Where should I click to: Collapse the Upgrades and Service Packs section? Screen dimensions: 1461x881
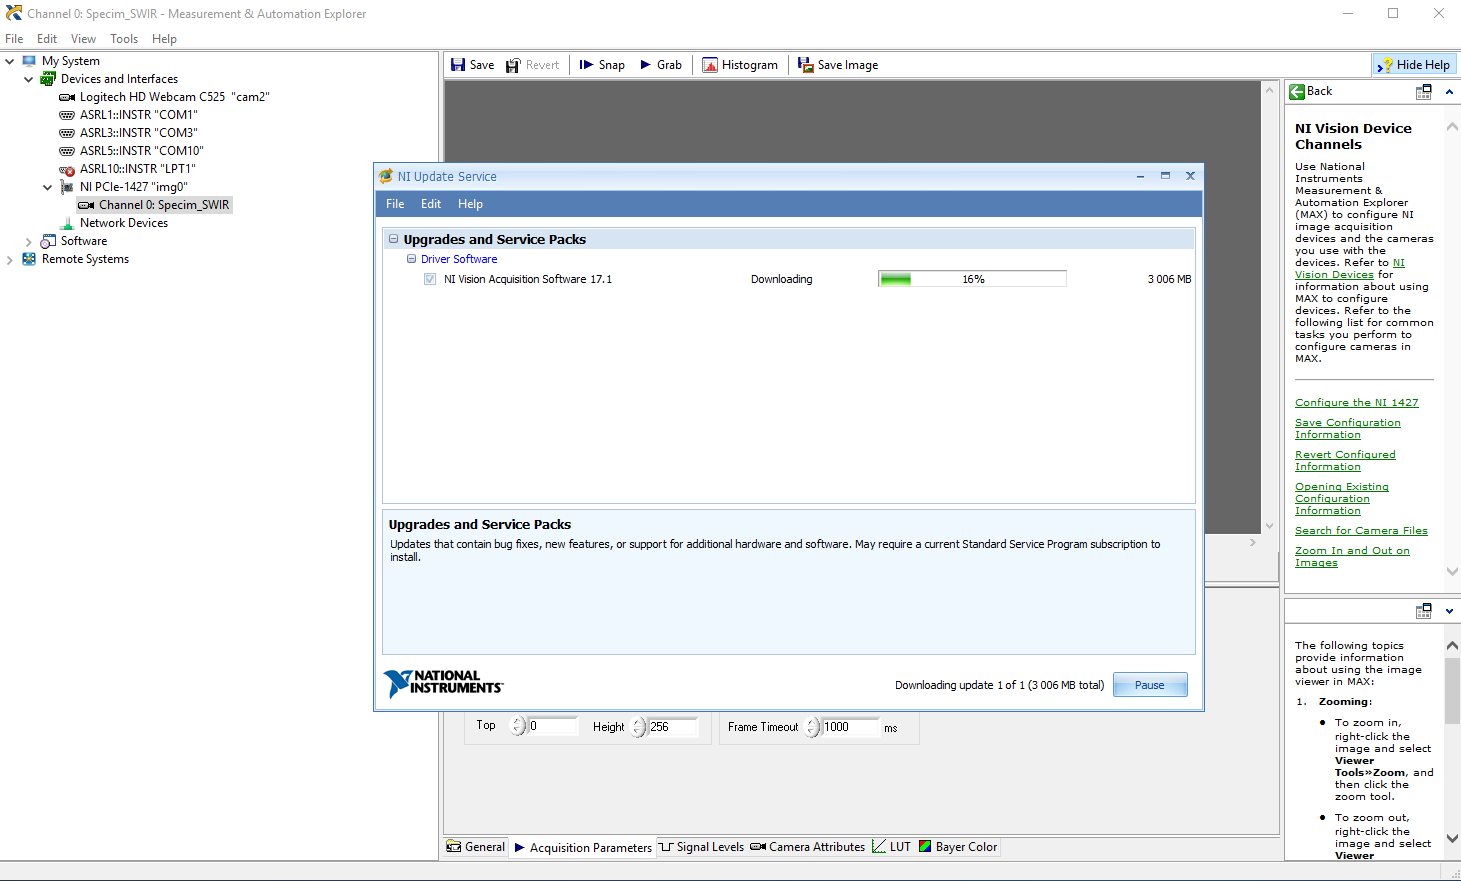[x=393, y=240]
